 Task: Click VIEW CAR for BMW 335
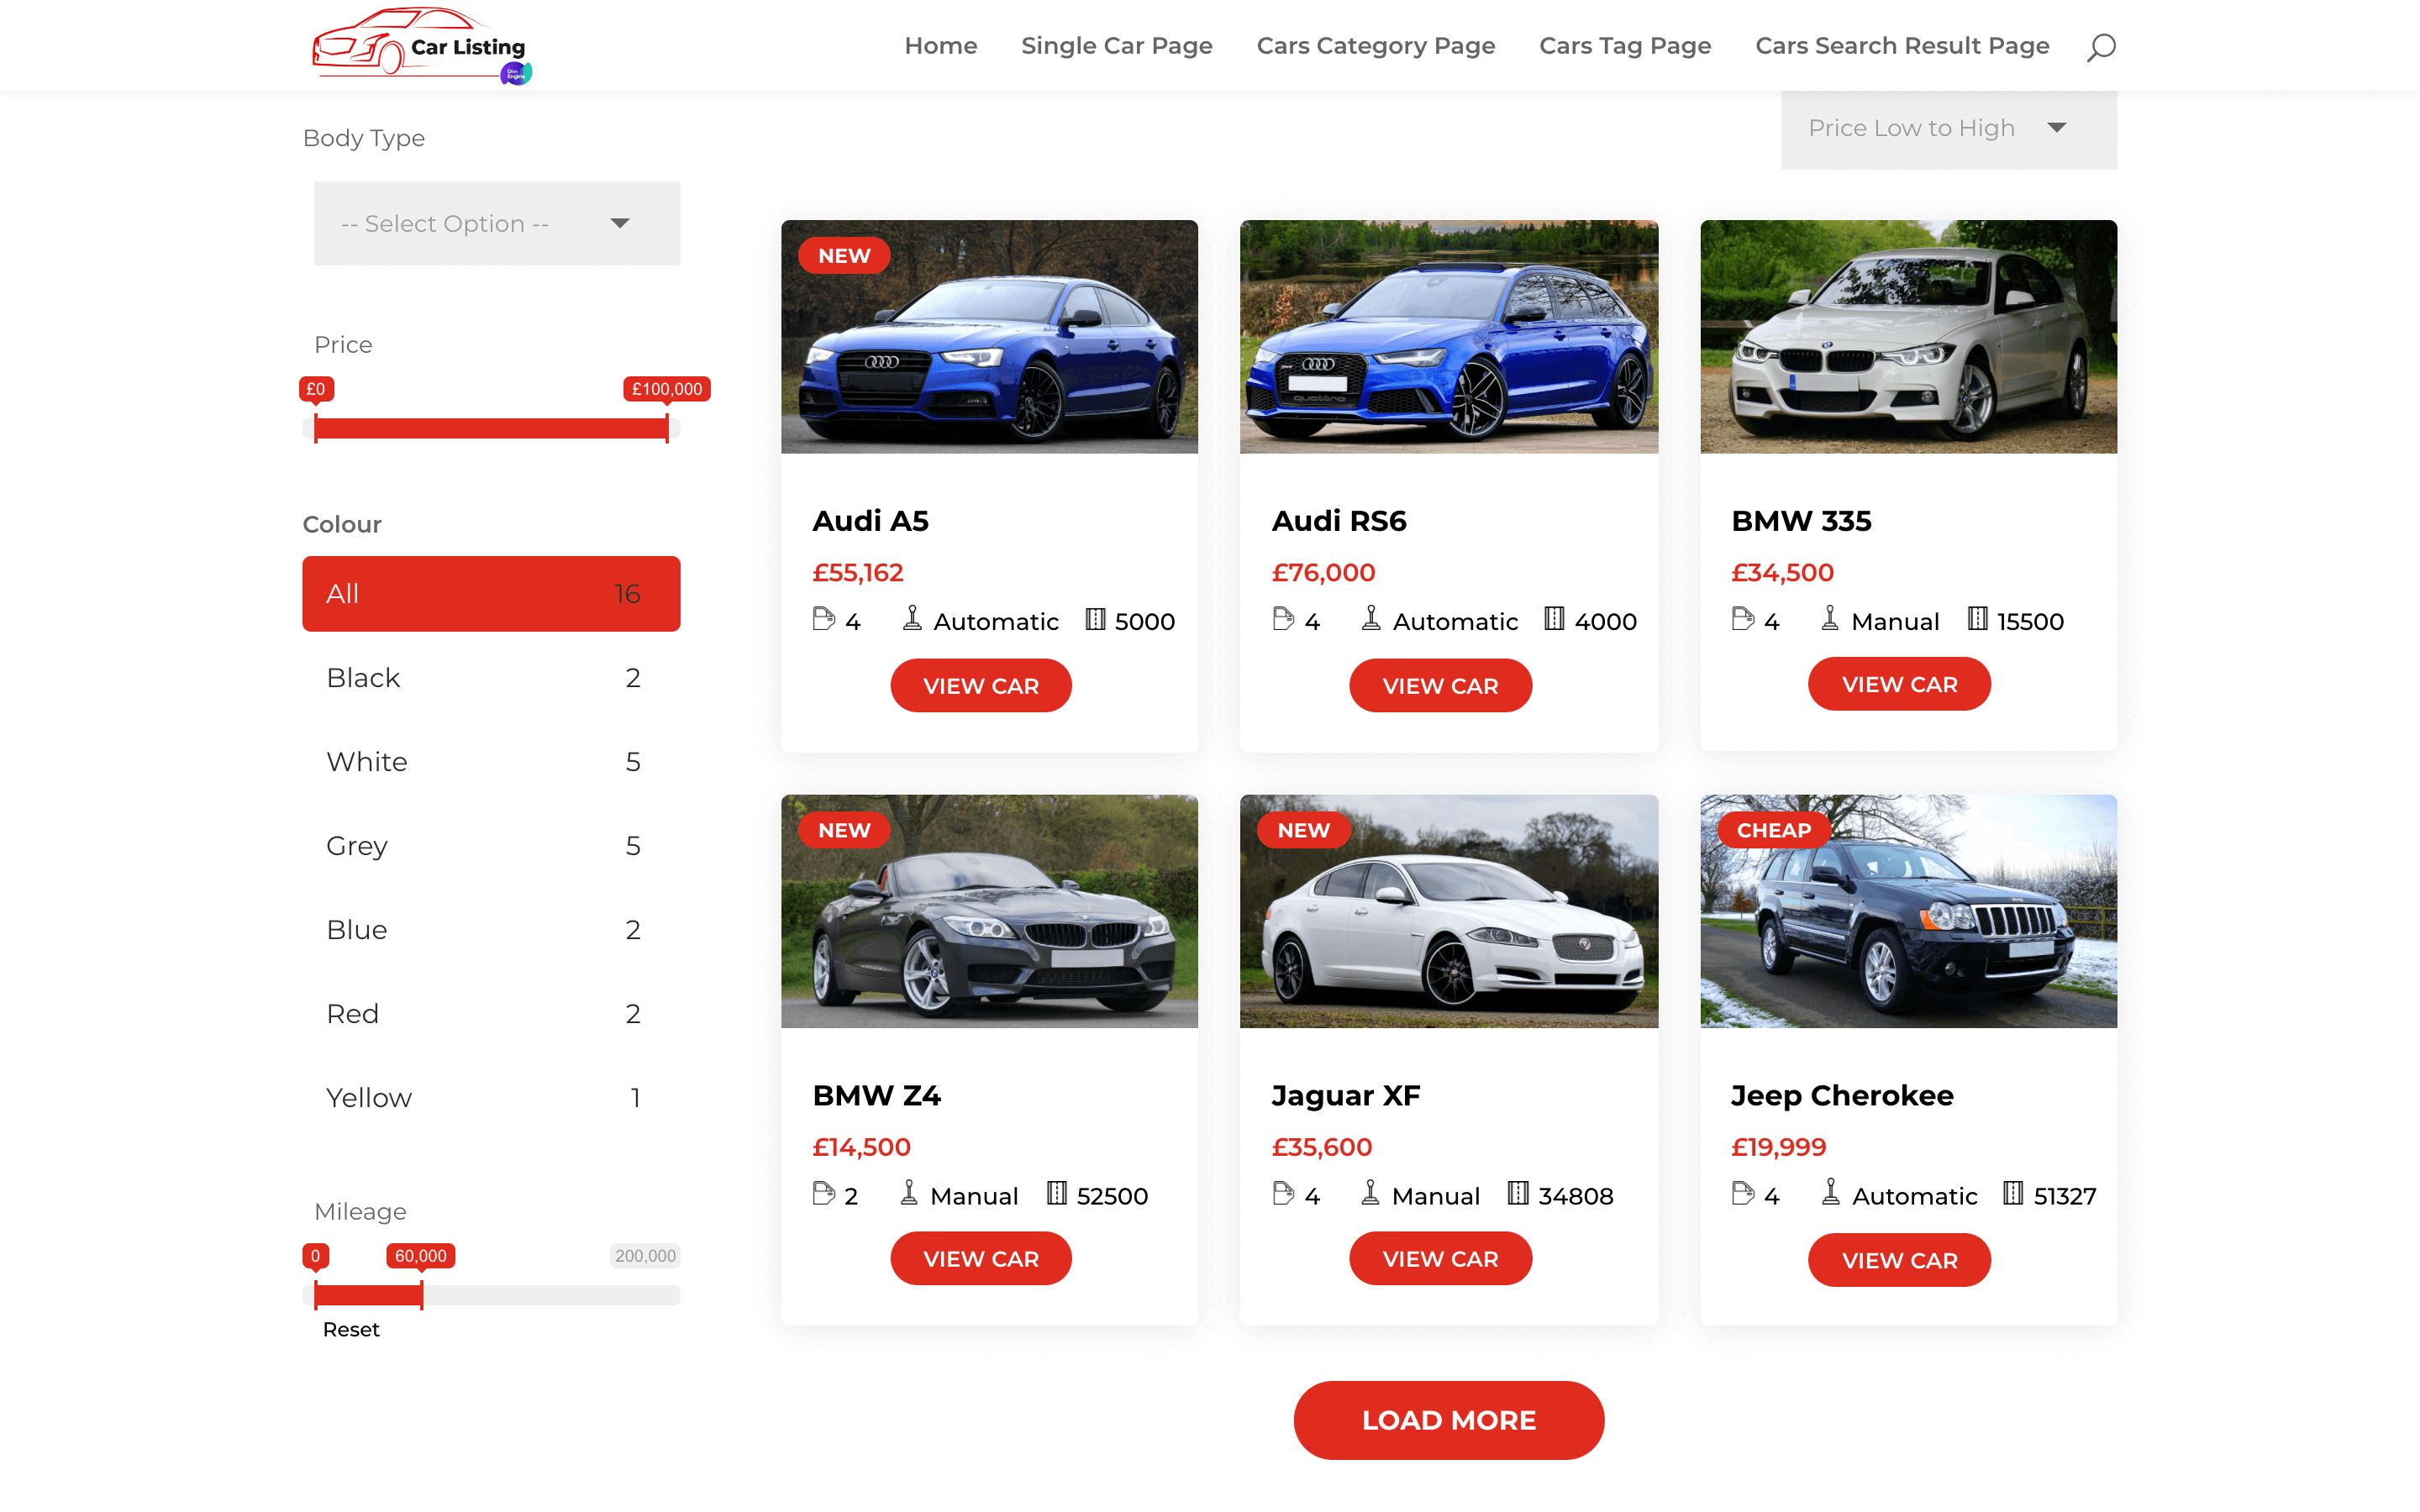[x=1899, y=684]
